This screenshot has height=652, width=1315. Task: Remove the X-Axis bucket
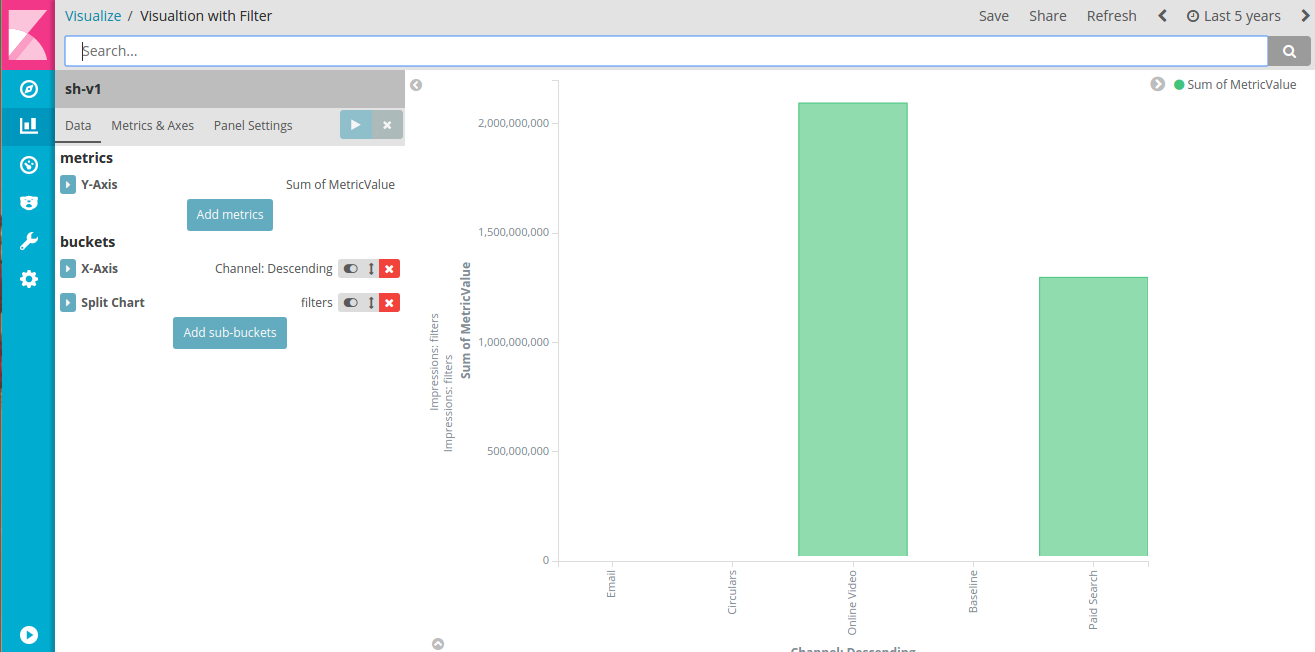390,269
